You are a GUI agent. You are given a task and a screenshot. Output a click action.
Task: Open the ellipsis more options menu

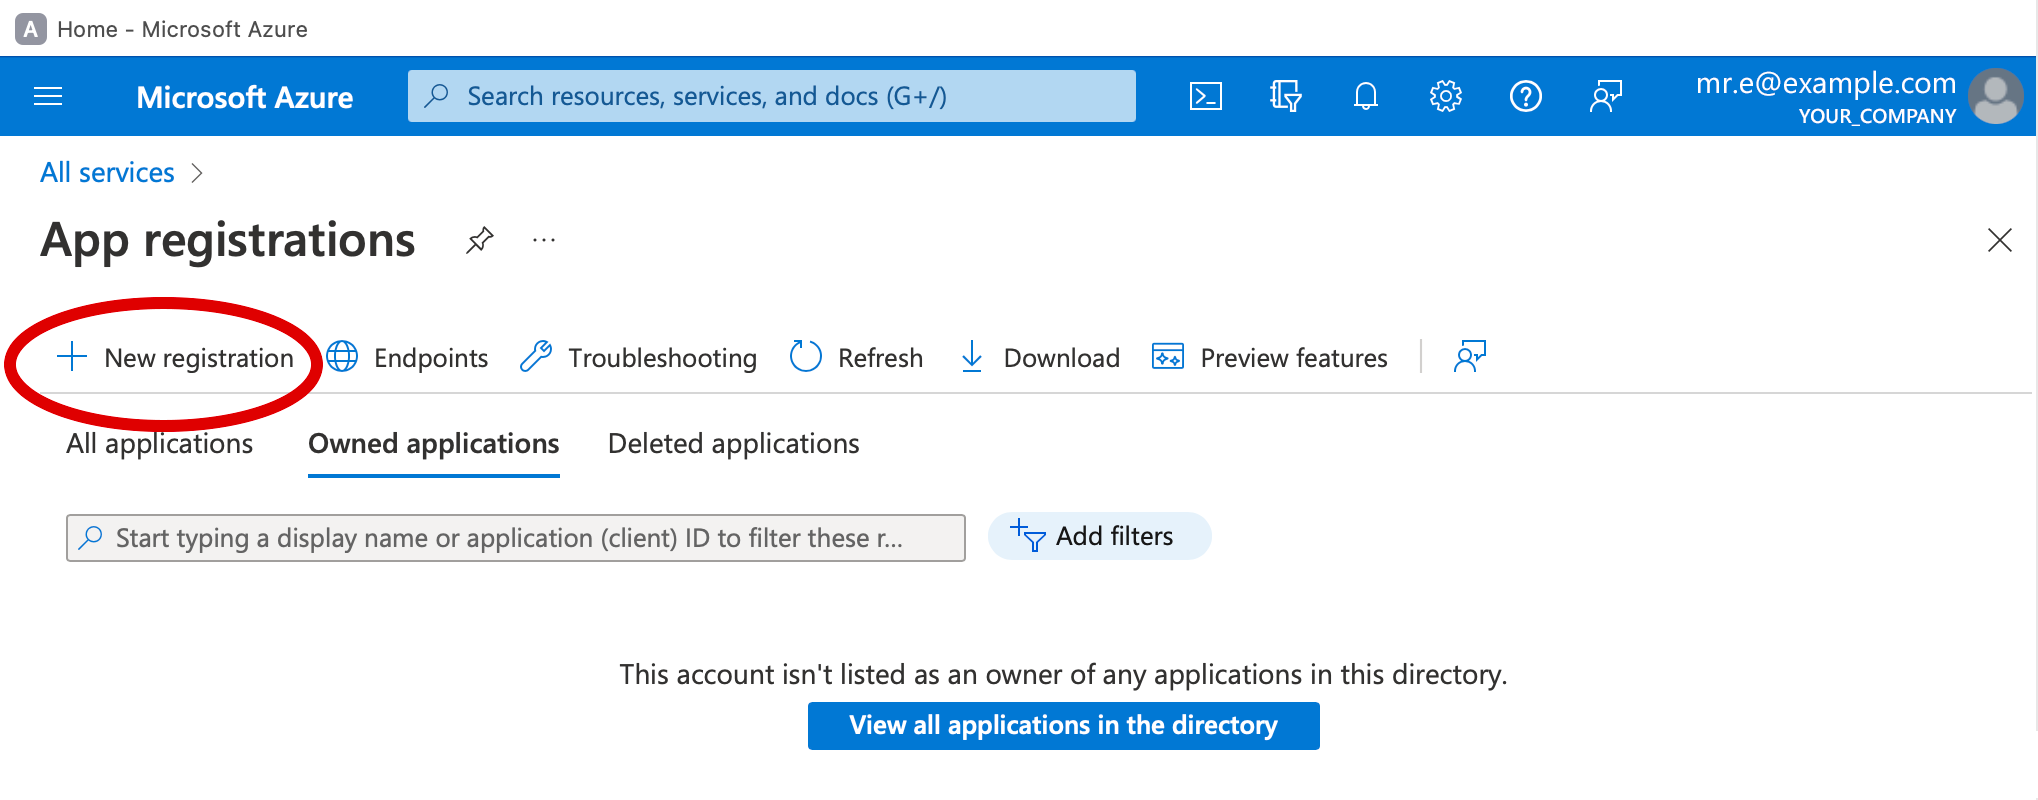[544, 240]
